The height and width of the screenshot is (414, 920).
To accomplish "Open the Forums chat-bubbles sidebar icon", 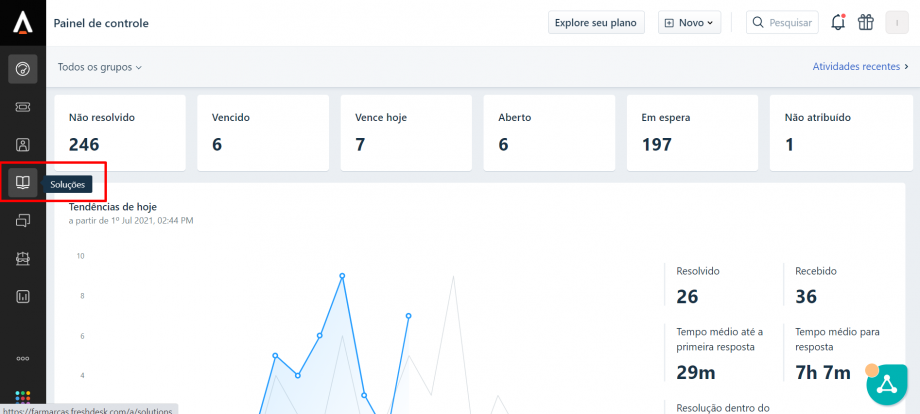I will coord(22,221).
